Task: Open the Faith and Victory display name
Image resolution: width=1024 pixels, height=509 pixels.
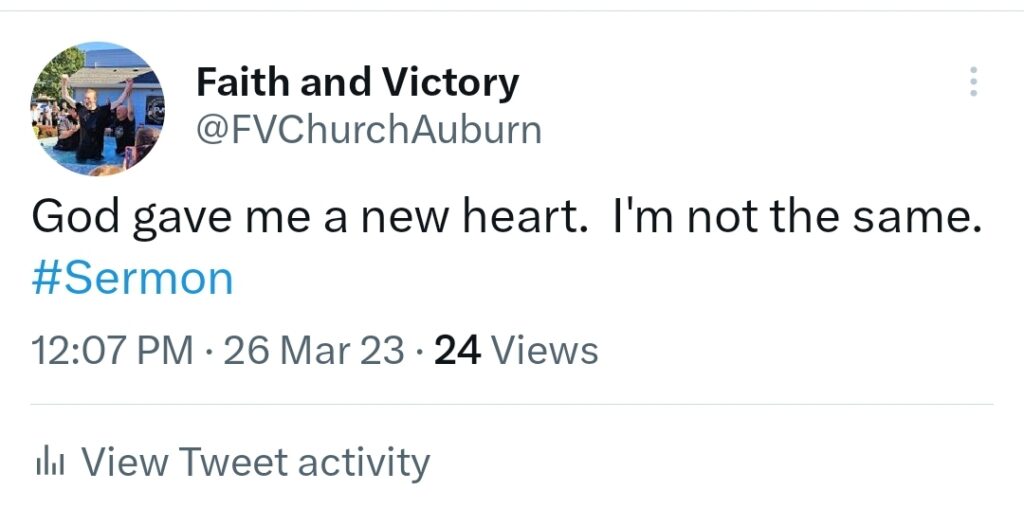Action: click(x=357, y=83)
